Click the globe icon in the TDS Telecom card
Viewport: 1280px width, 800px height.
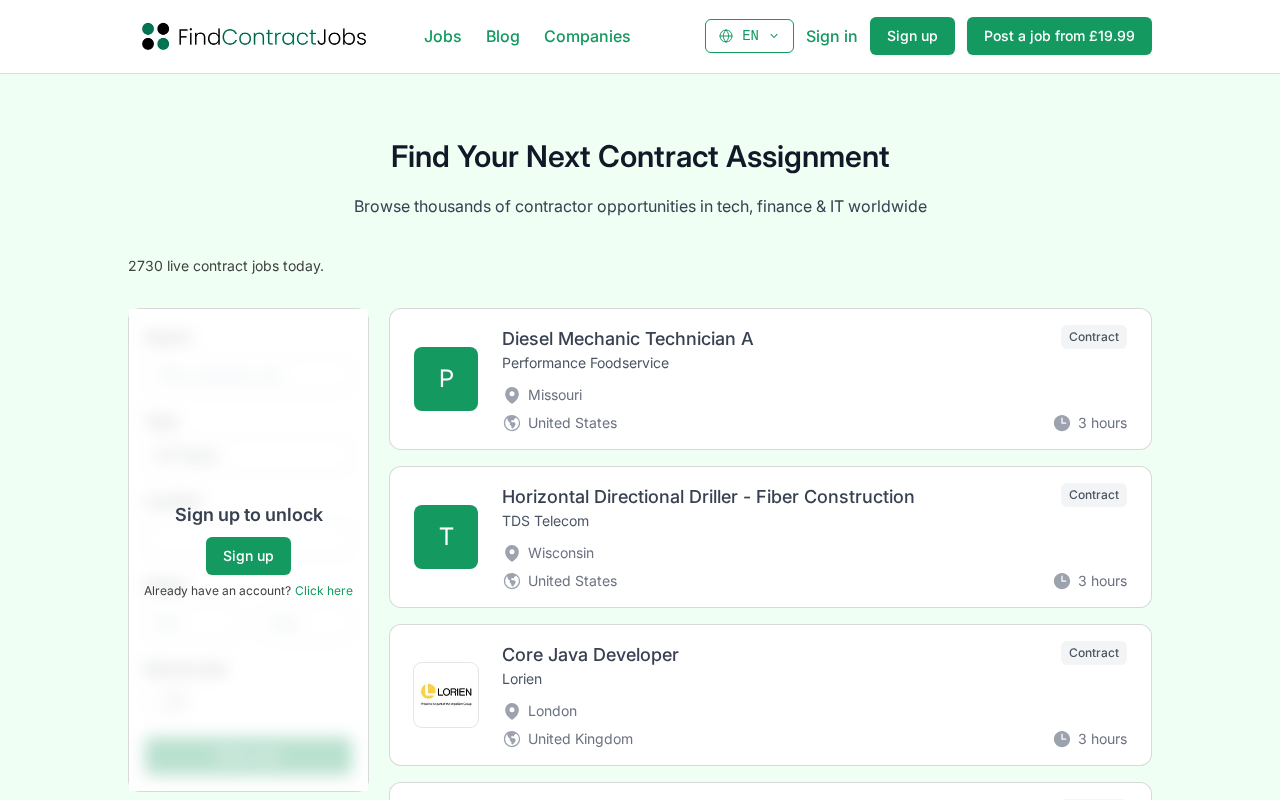click(512, 581)
